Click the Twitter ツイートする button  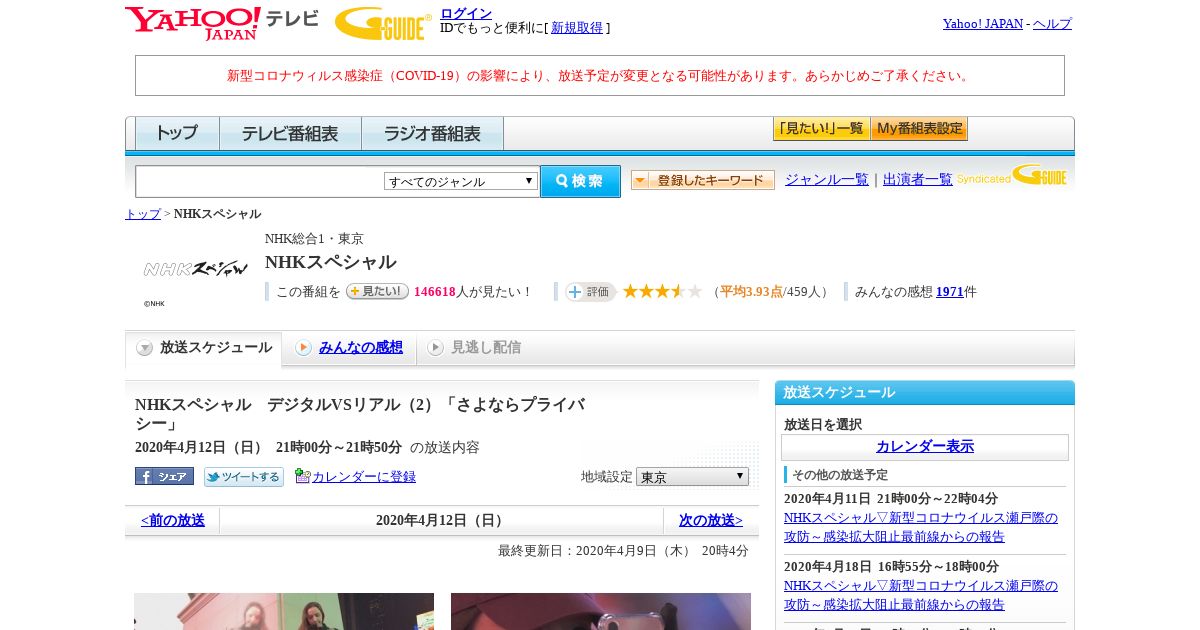[x=244, y=477]
